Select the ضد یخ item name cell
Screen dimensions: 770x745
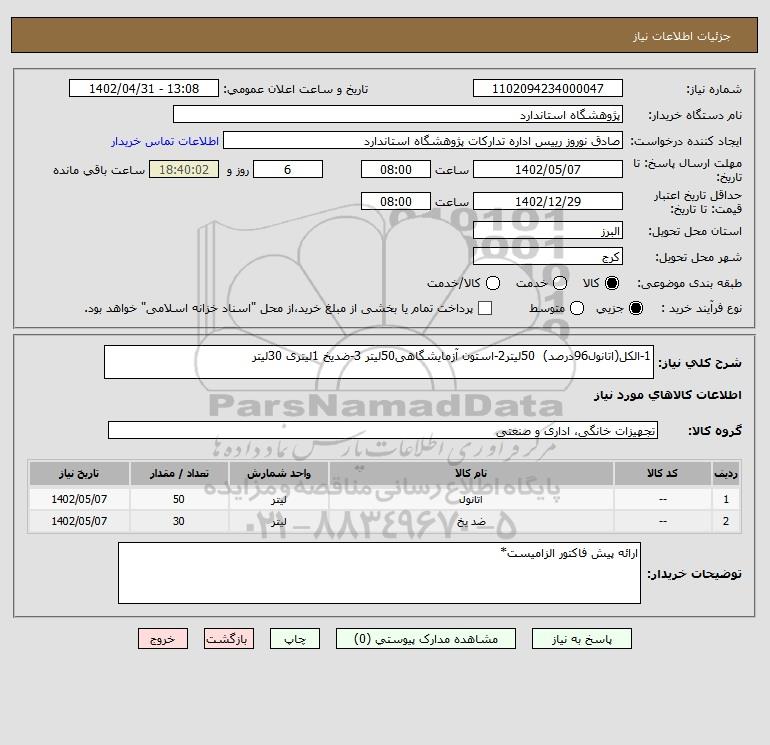471,522
